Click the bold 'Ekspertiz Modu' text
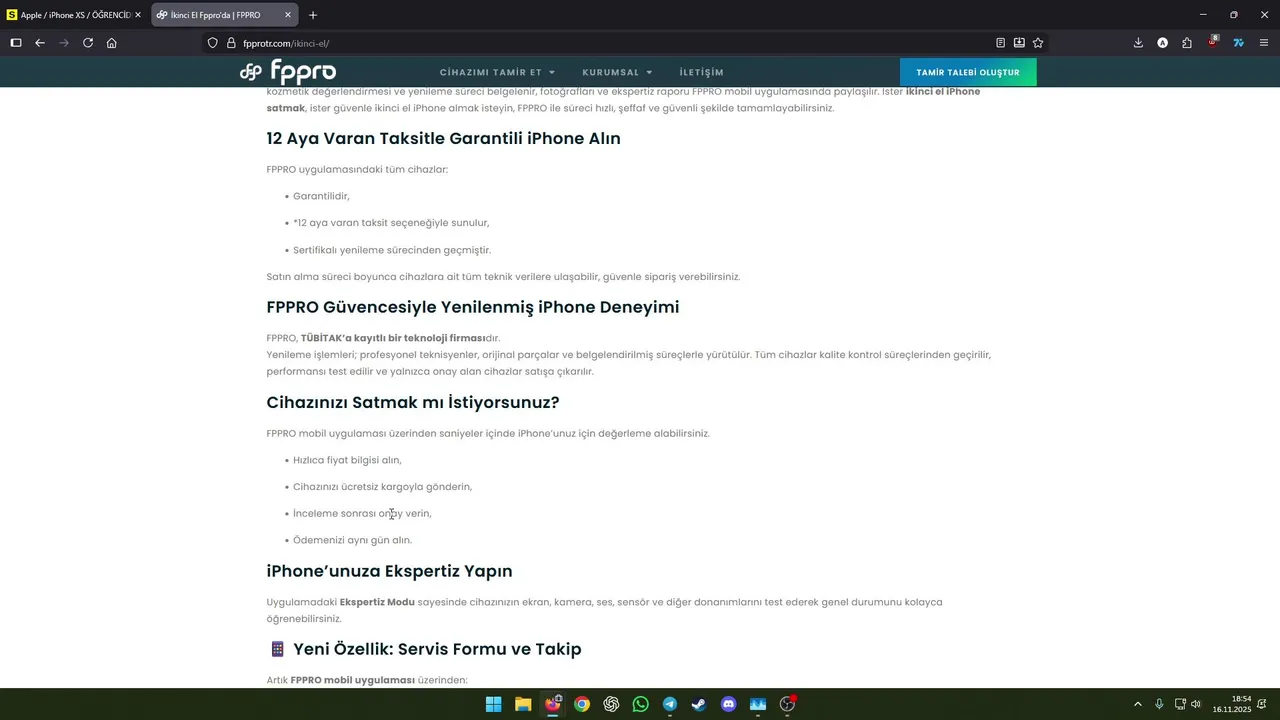Screen dimensions: 1280x720 click(x=377, y=602)
